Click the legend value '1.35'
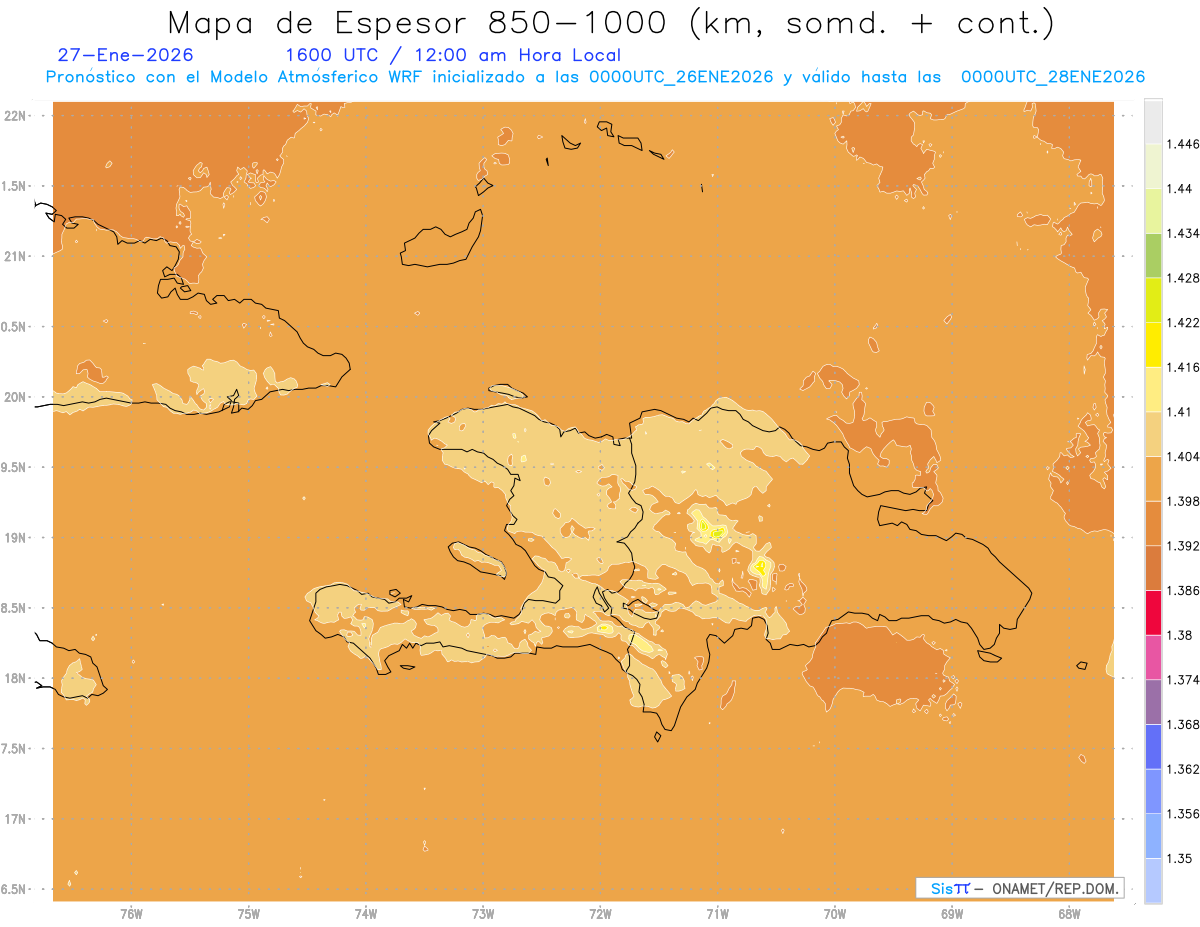The image size is (1200, 927). 1180,858
